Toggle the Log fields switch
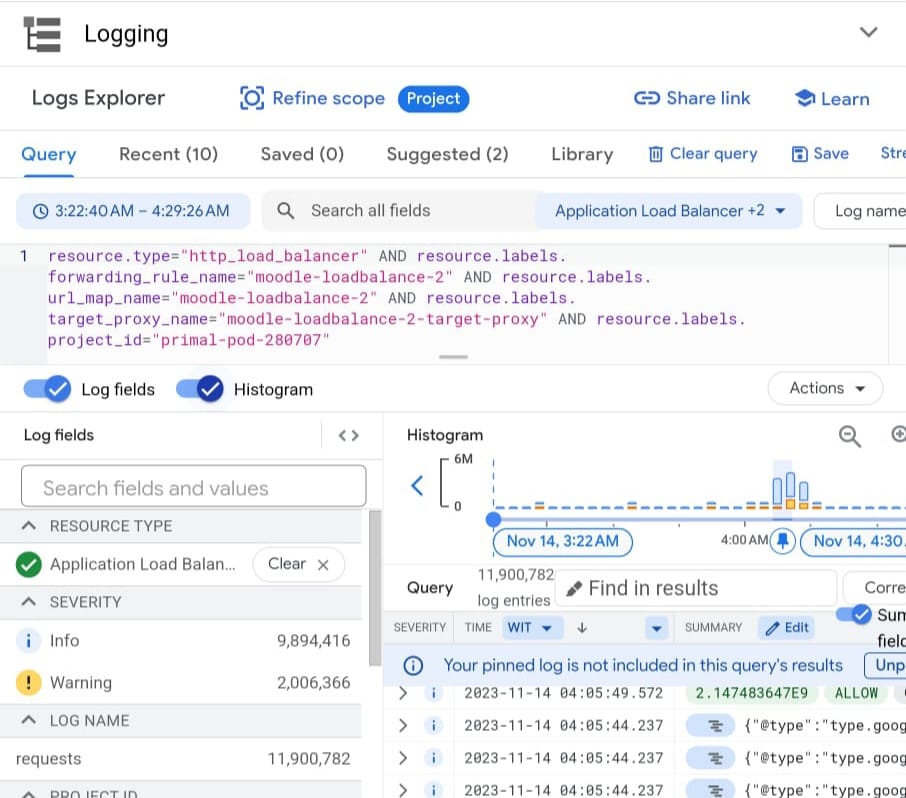Screen dimensions: 906x798 (x=47, y=389)
